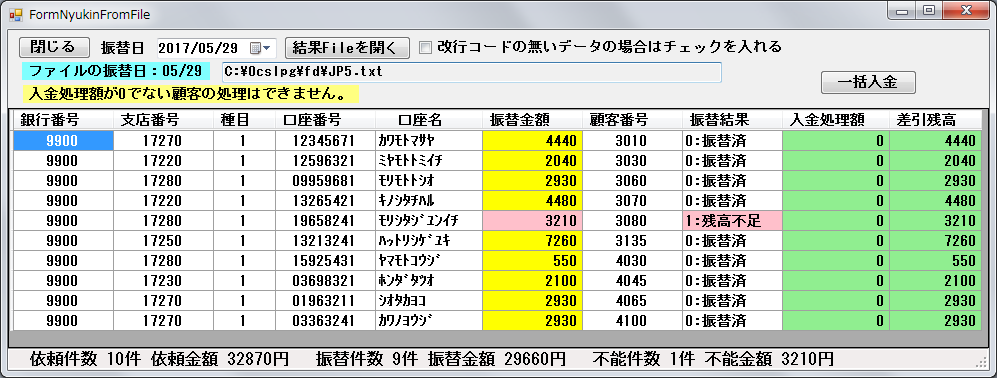The width and height of the screenshot is (997, 378).
Task: Click the 振替日 date text 2017/05/29
Action: click(197, 48)
